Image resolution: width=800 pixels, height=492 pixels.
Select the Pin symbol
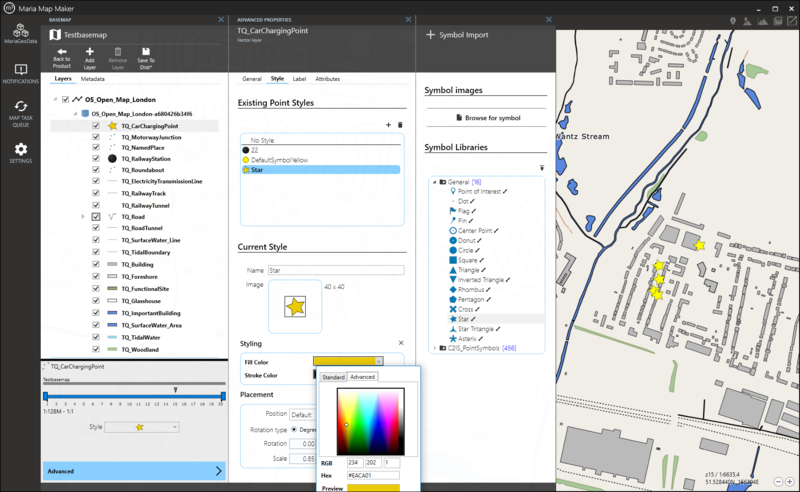[461, 220]
